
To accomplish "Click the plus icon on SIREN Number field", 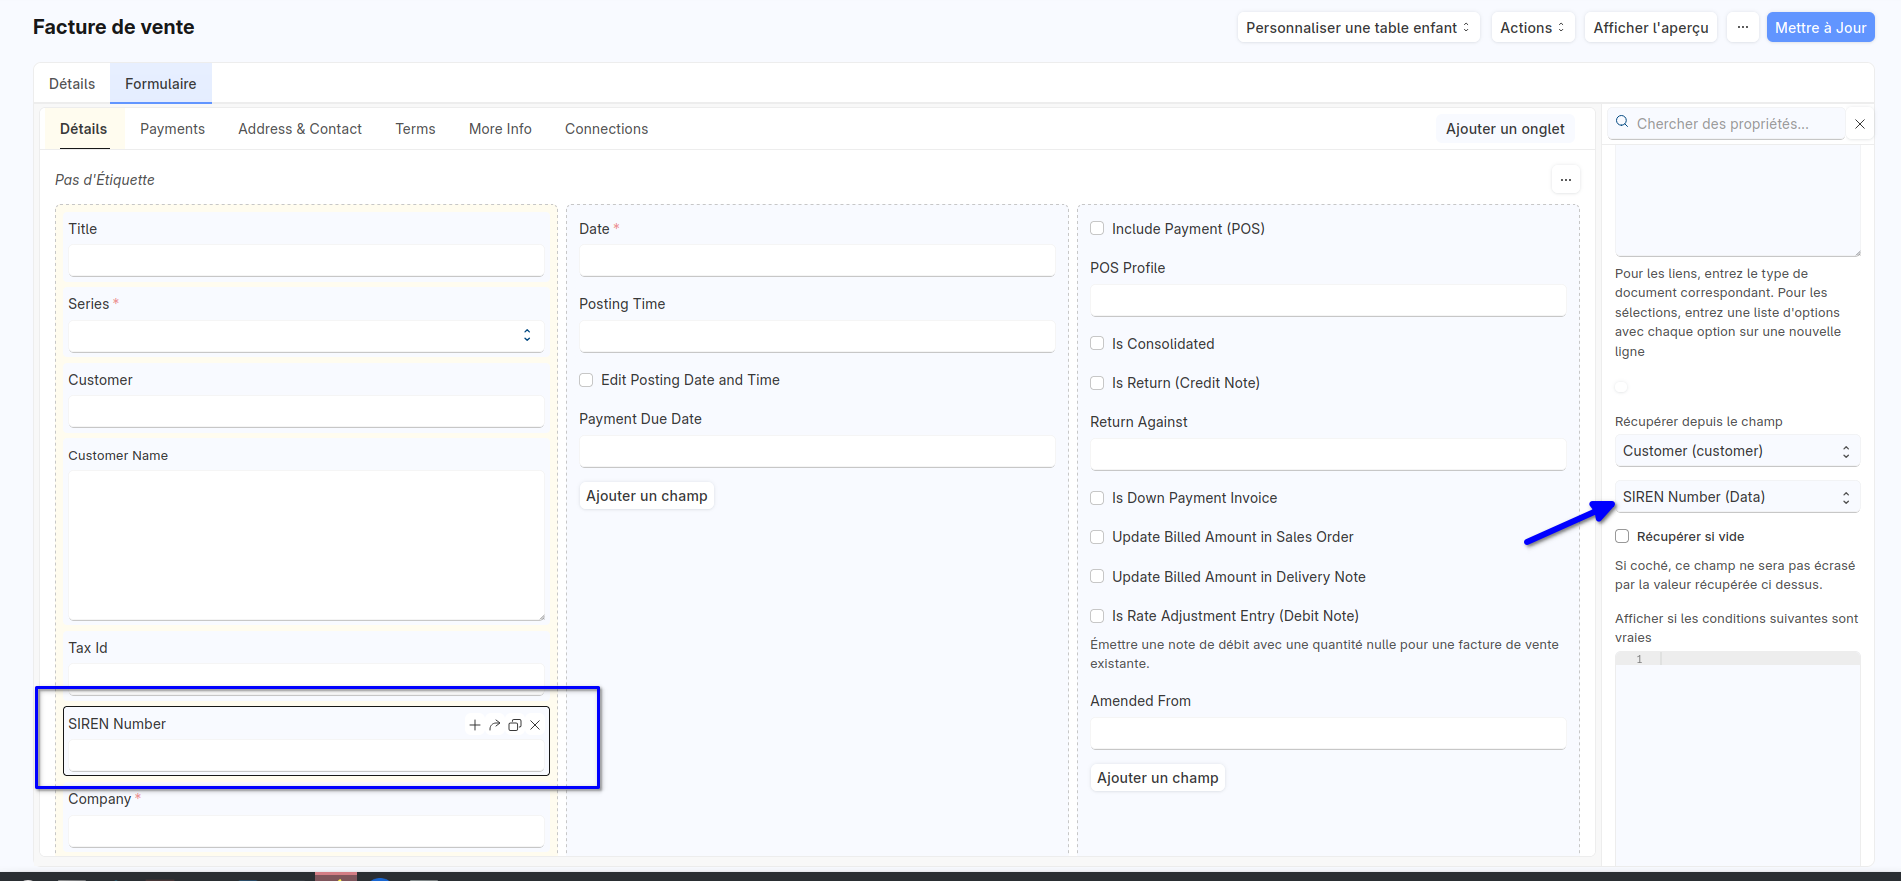I will (x=474, y=725).
